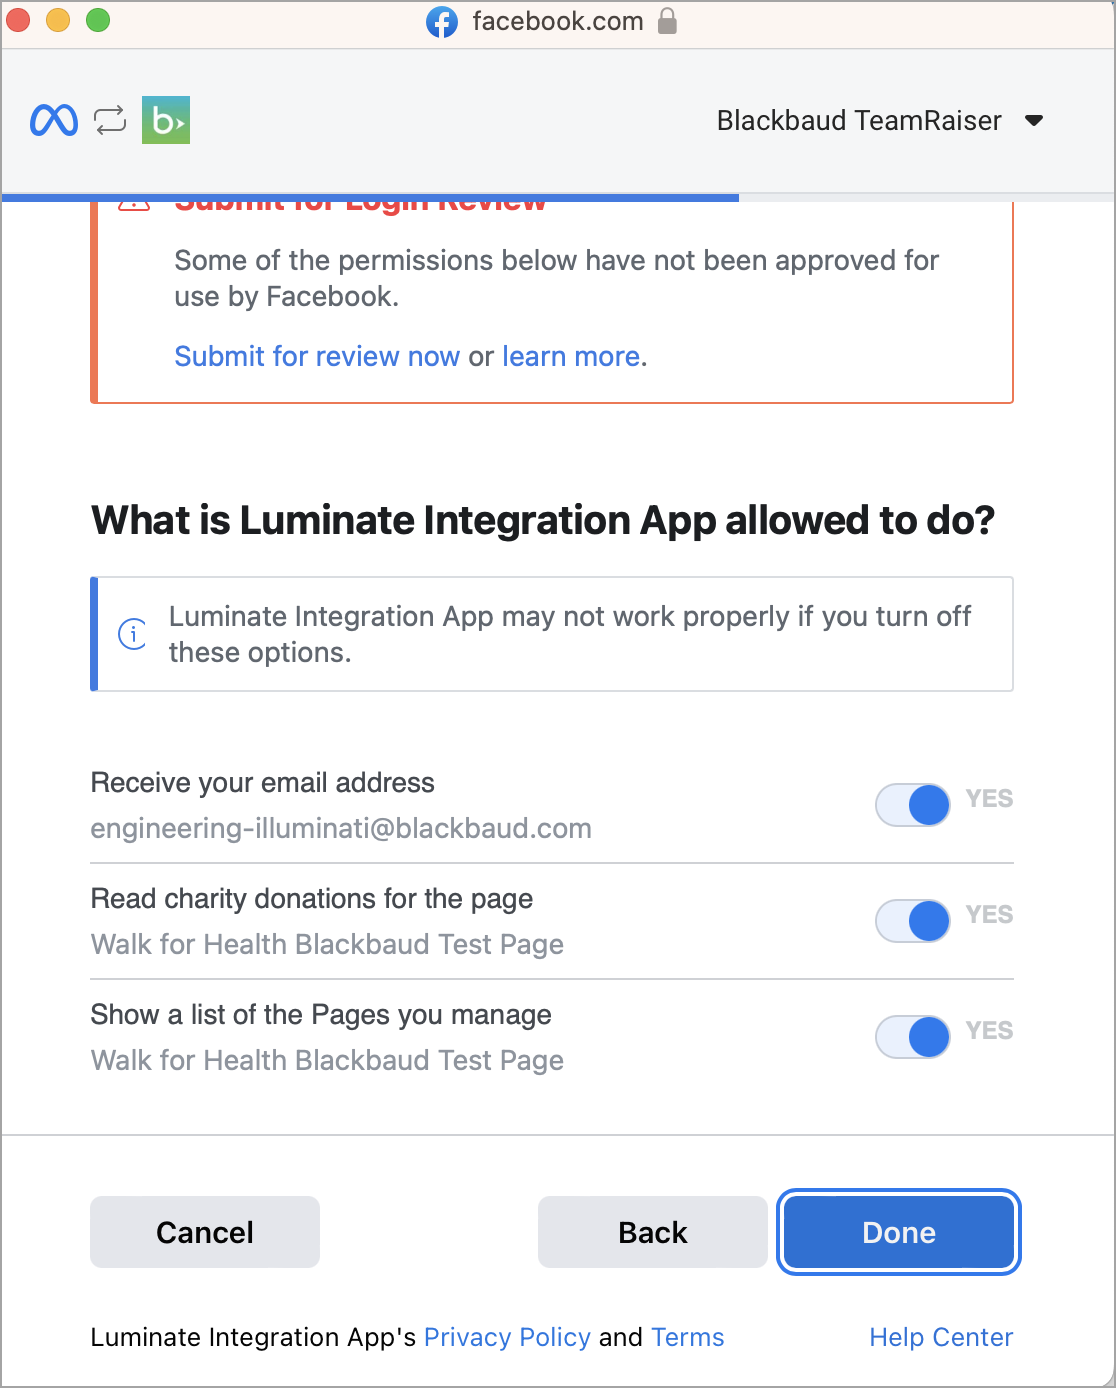Toggle Show a list of the Pages you manage

coord(912,1037)
